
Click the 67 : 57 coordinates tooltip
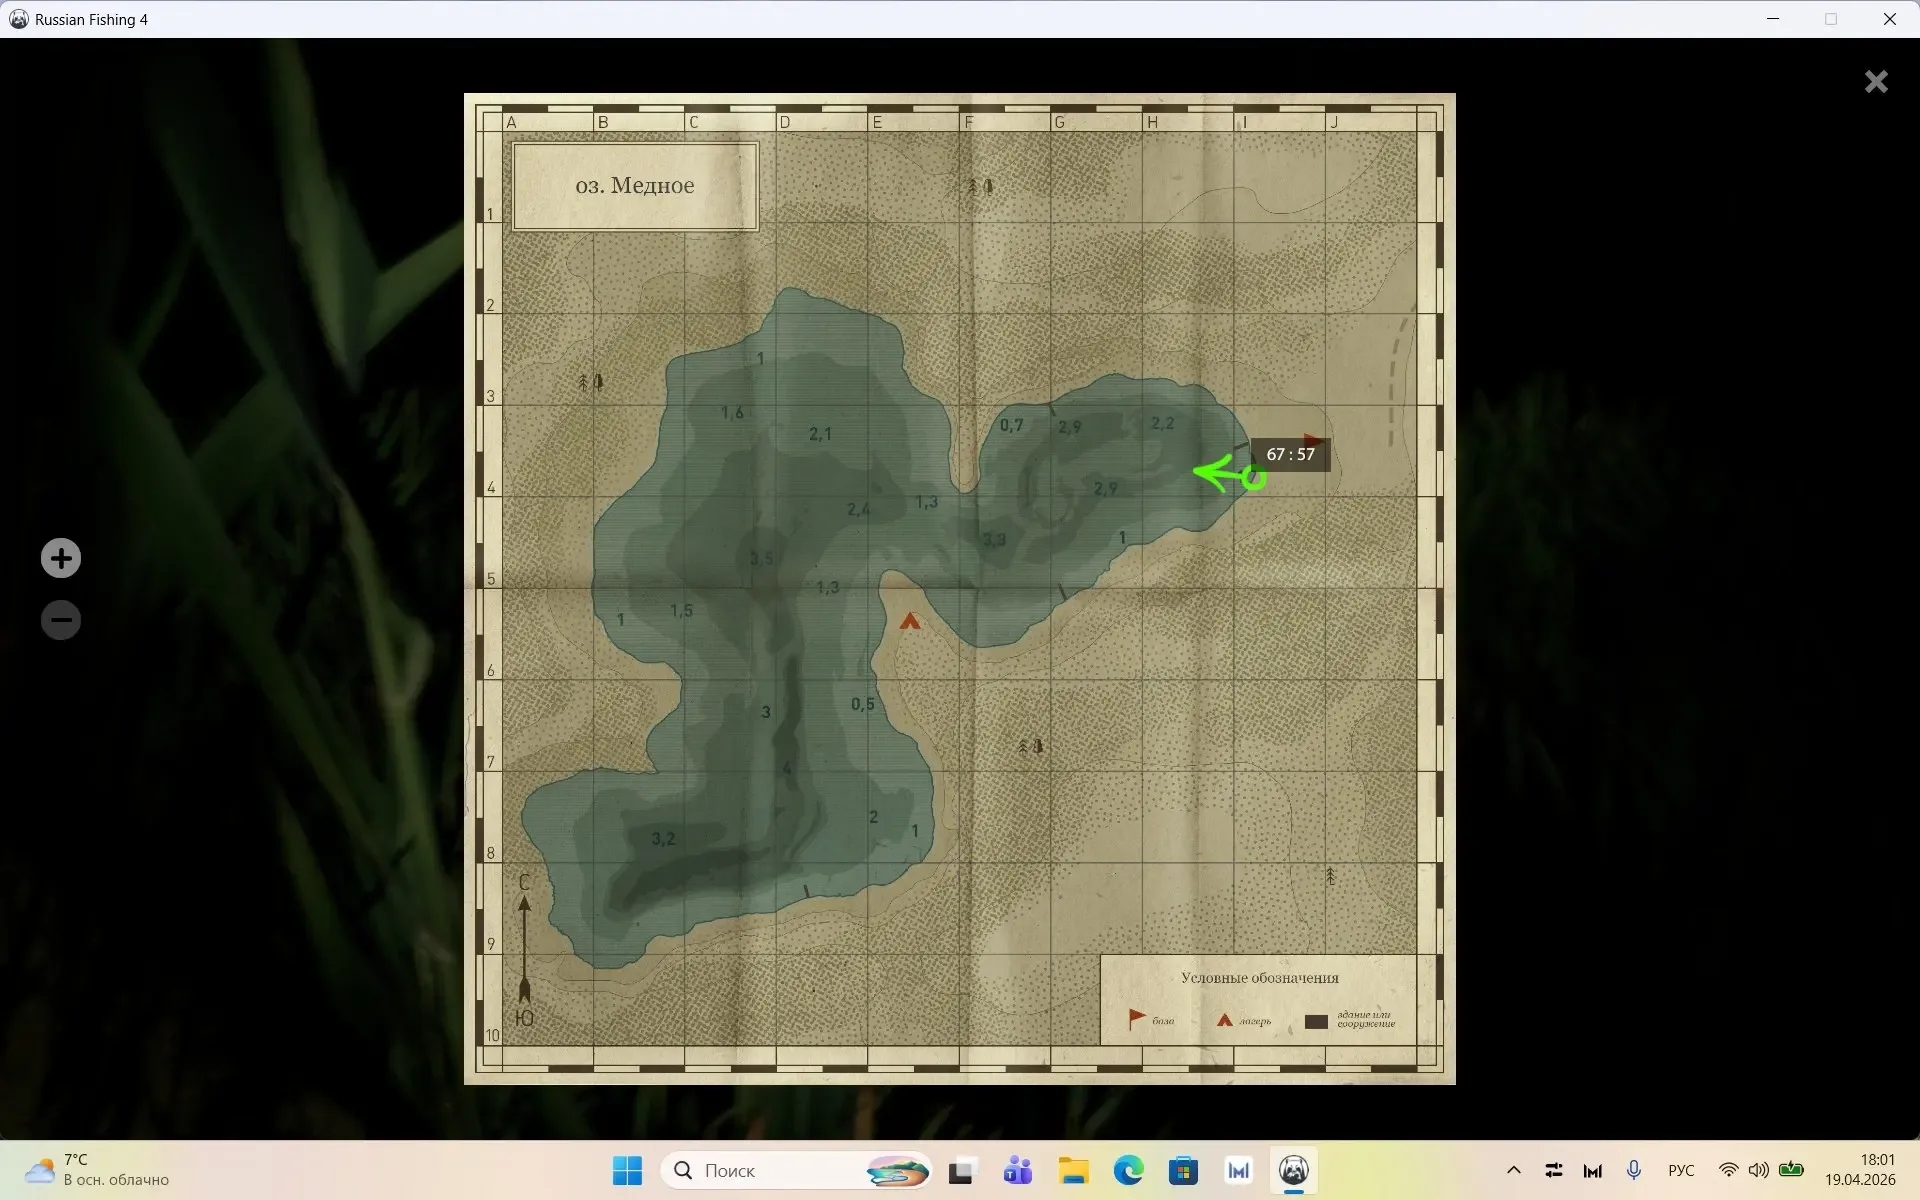pos(1290,454)
